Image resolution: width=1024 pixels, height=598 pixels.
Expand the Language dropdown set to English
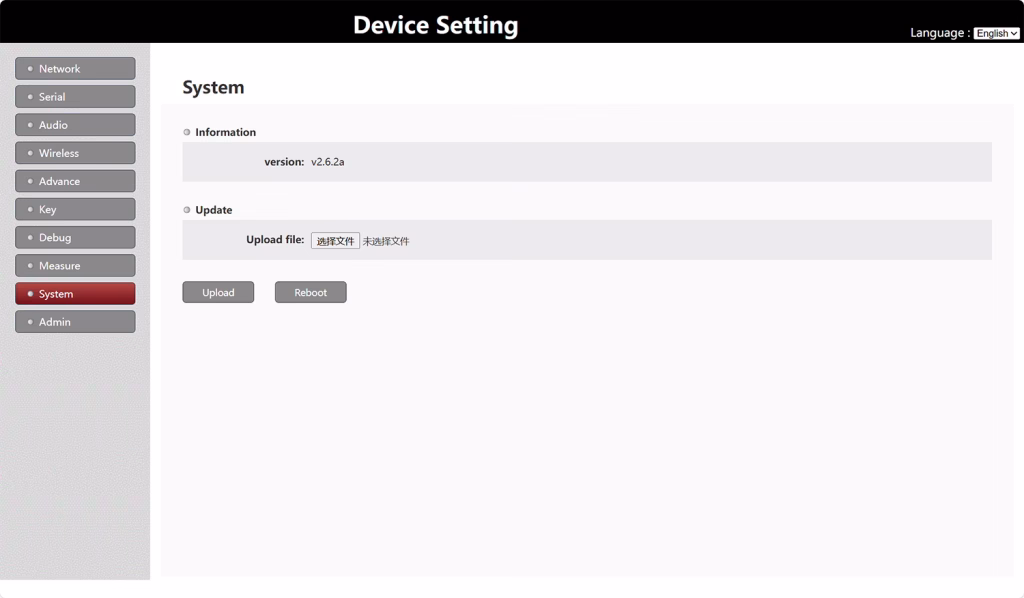pos(996,33)
